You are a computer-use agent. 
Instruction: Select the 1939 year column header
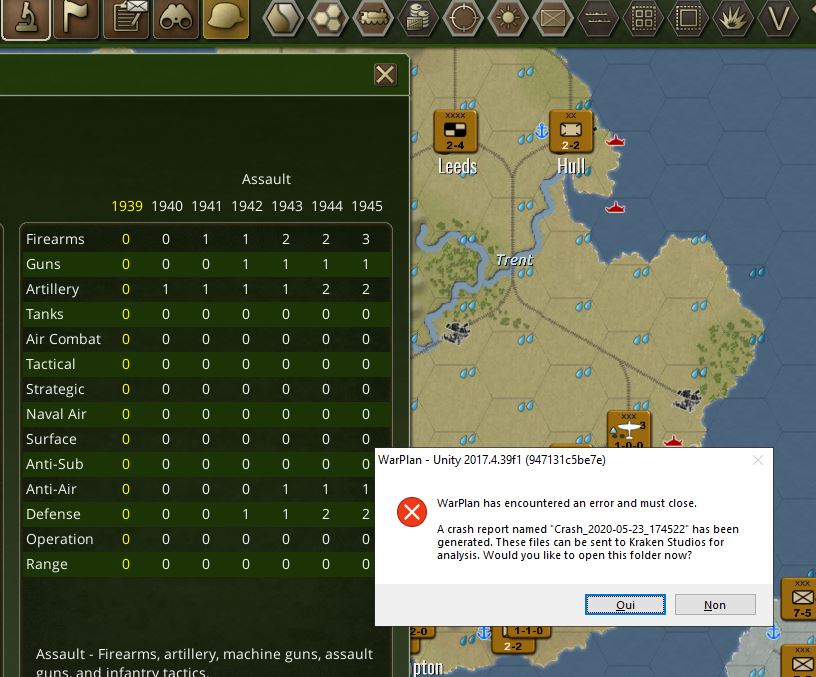click(127, 206)
